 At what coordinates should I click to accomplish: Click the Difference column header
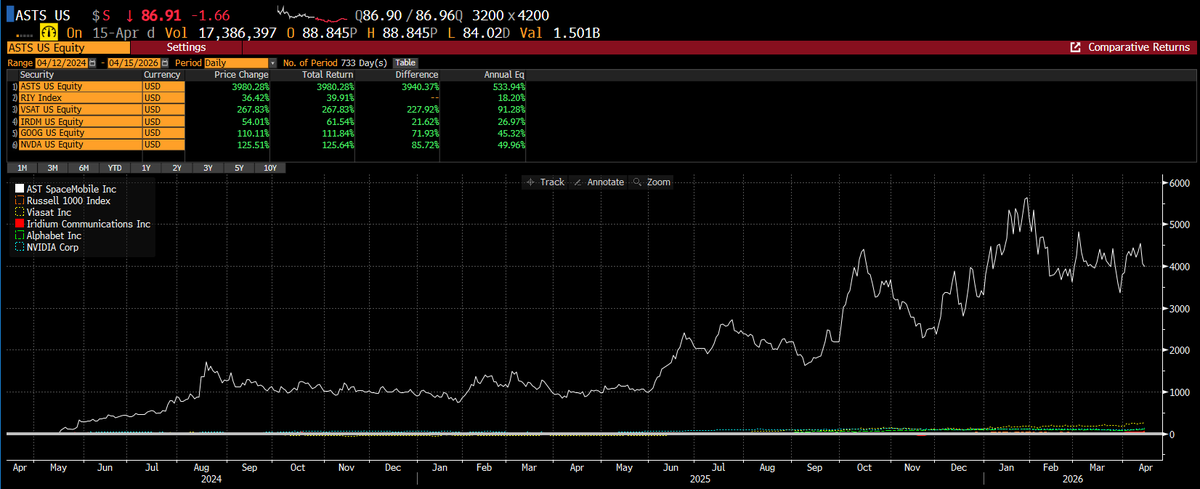pos(418,75)
